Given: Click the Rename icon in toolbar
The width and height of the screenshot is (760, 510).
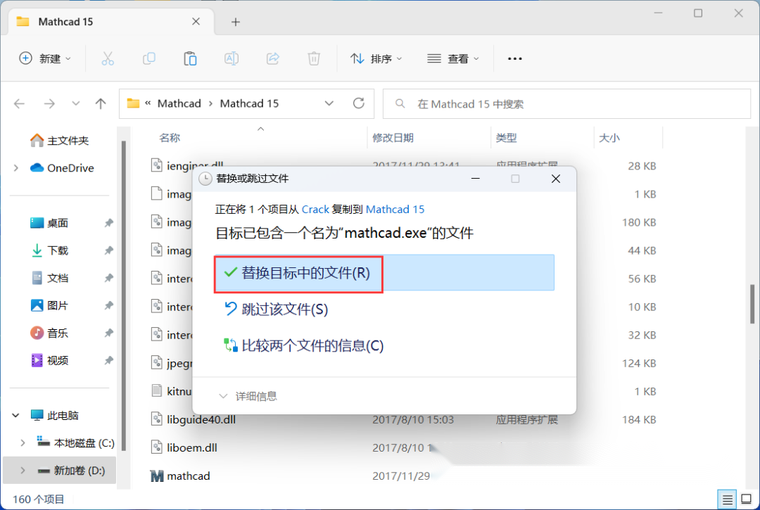Looking at the screenshot, I should point(231,59).
